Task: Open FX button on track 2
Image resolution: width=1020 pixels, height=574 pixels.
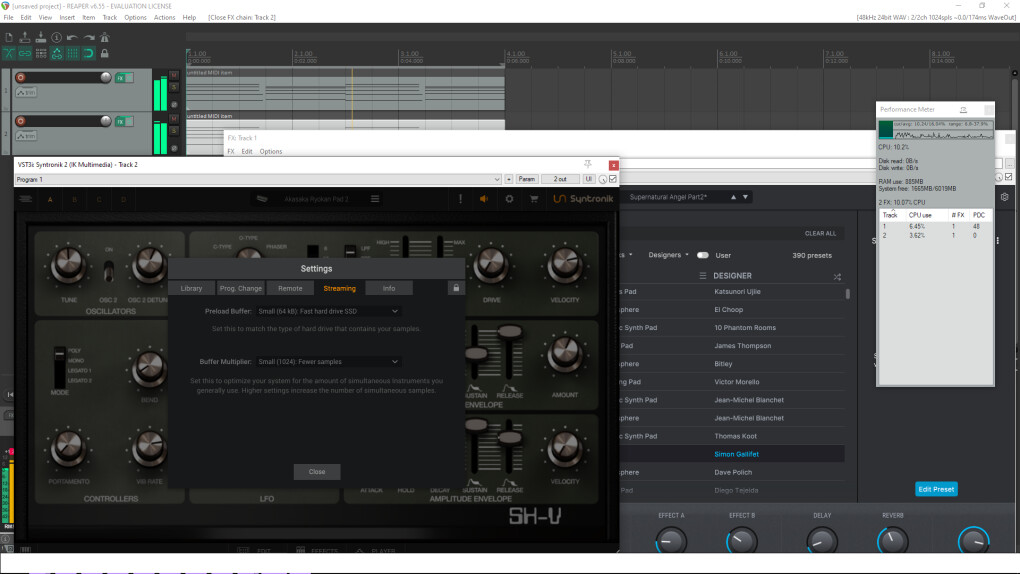Action: pos(120,122)
